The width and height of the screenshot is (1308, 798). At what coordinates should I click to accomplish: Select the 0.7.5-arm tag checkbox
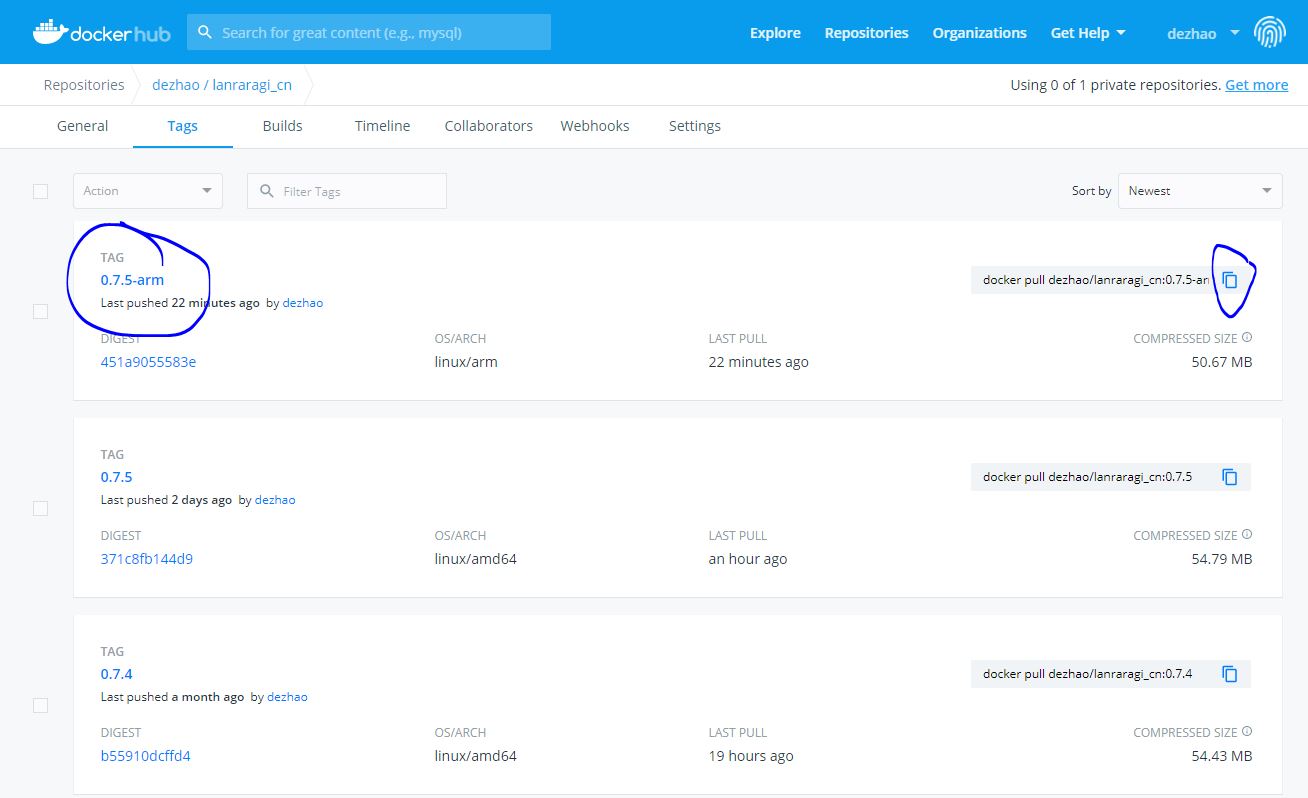point(40,311)
